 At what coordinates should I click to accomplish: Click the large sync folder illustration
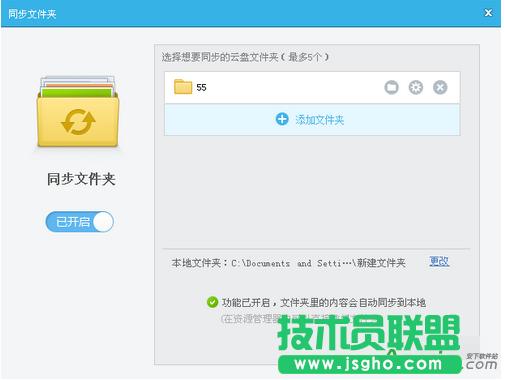coord(78,112)
